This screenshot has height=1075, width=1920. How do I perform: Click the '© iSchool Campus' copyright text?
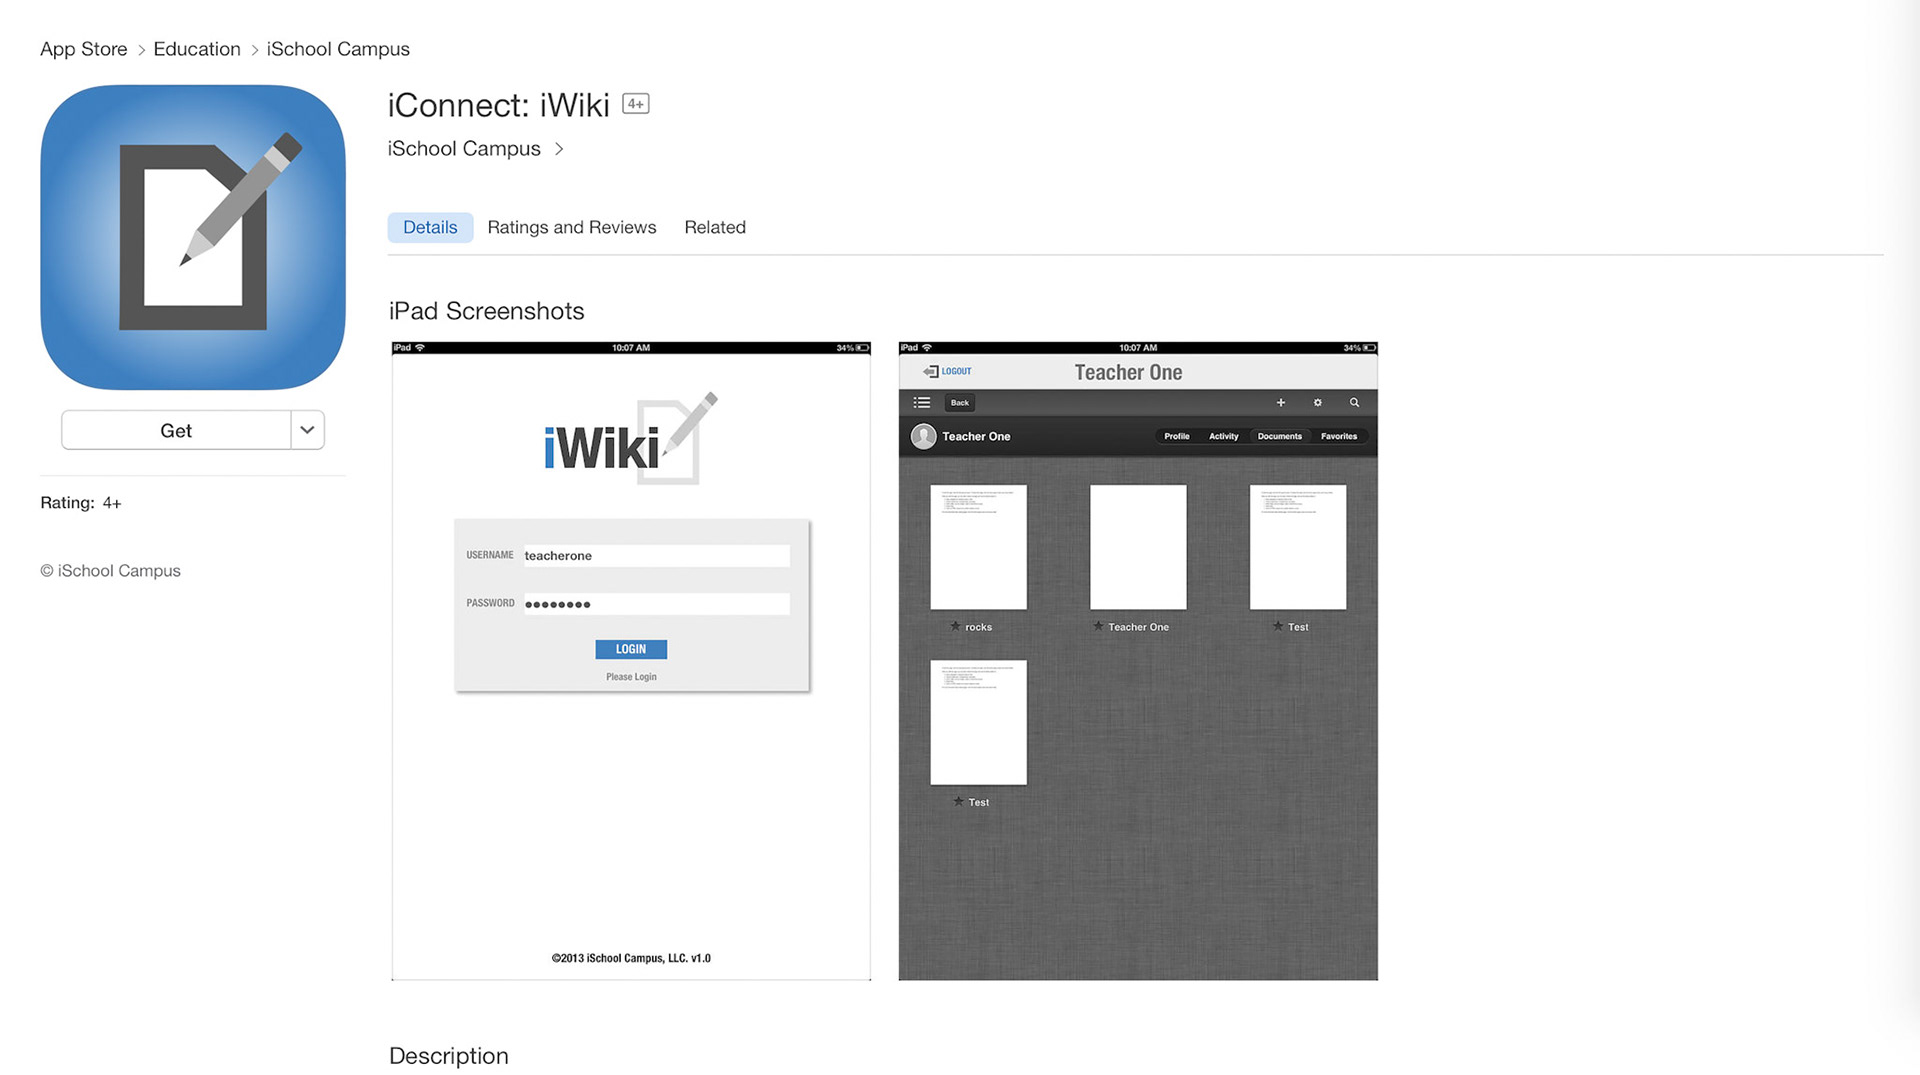[110, 571]
